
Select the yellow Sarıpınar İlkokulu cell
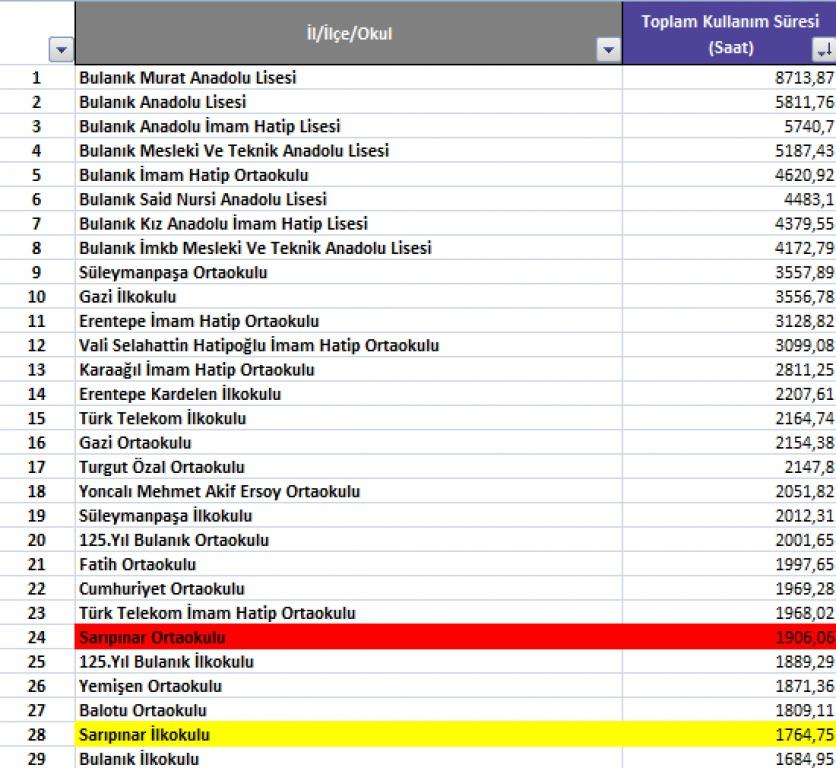(x=348, y=735)
